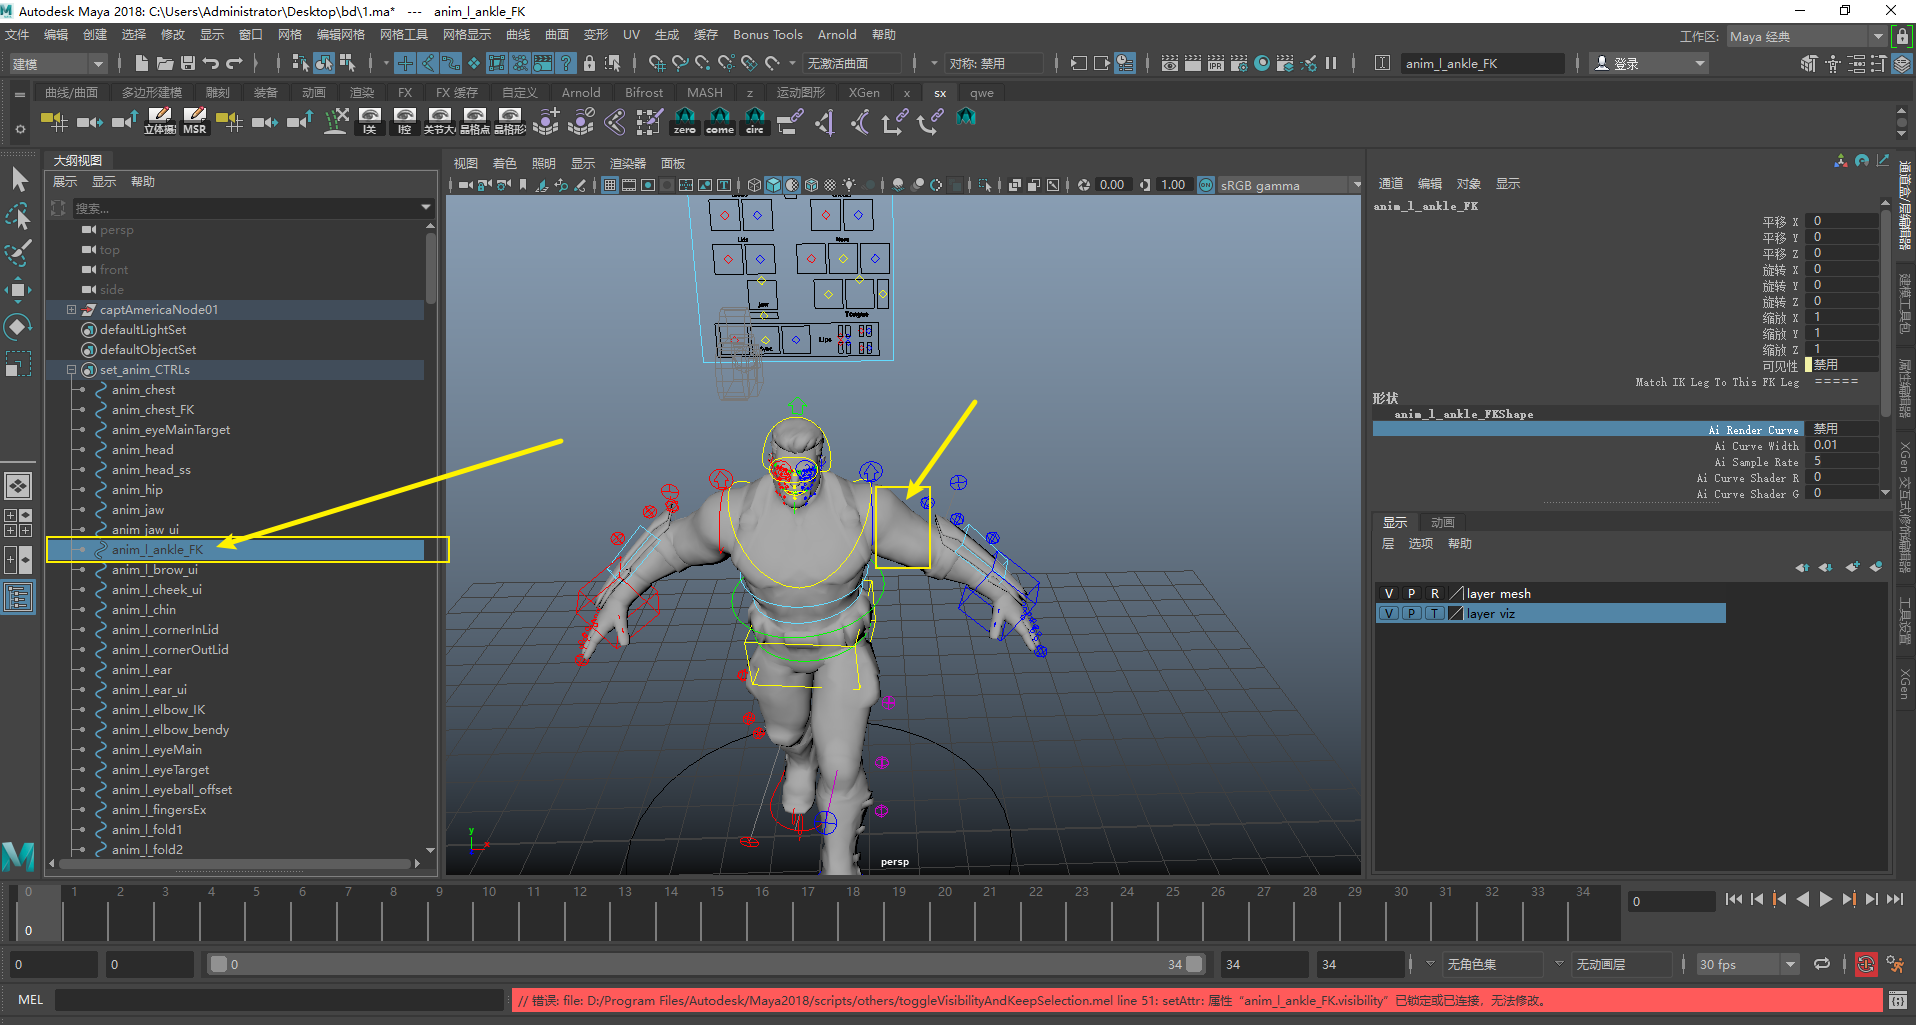Toggle visibility V of layer viz
The width and height of the screenshot is (1916, 1025).
(x=1388, y=613)
